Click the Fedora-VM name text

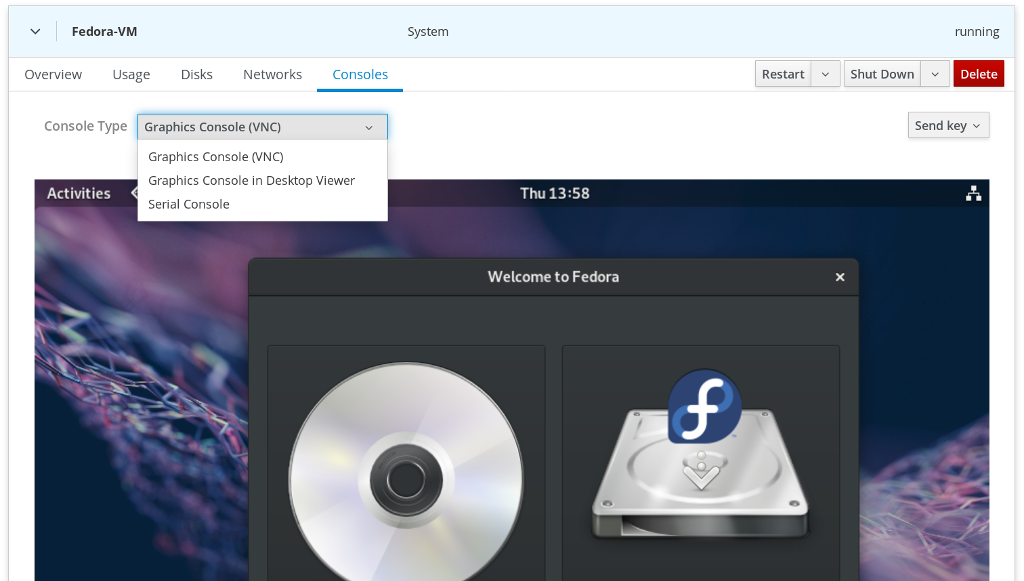(104, 31)
